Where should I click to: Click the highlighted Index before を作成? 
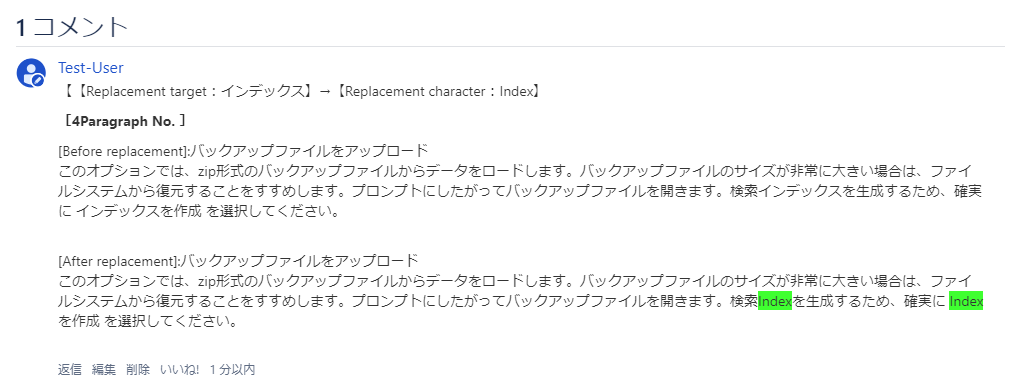coord(966,301)
